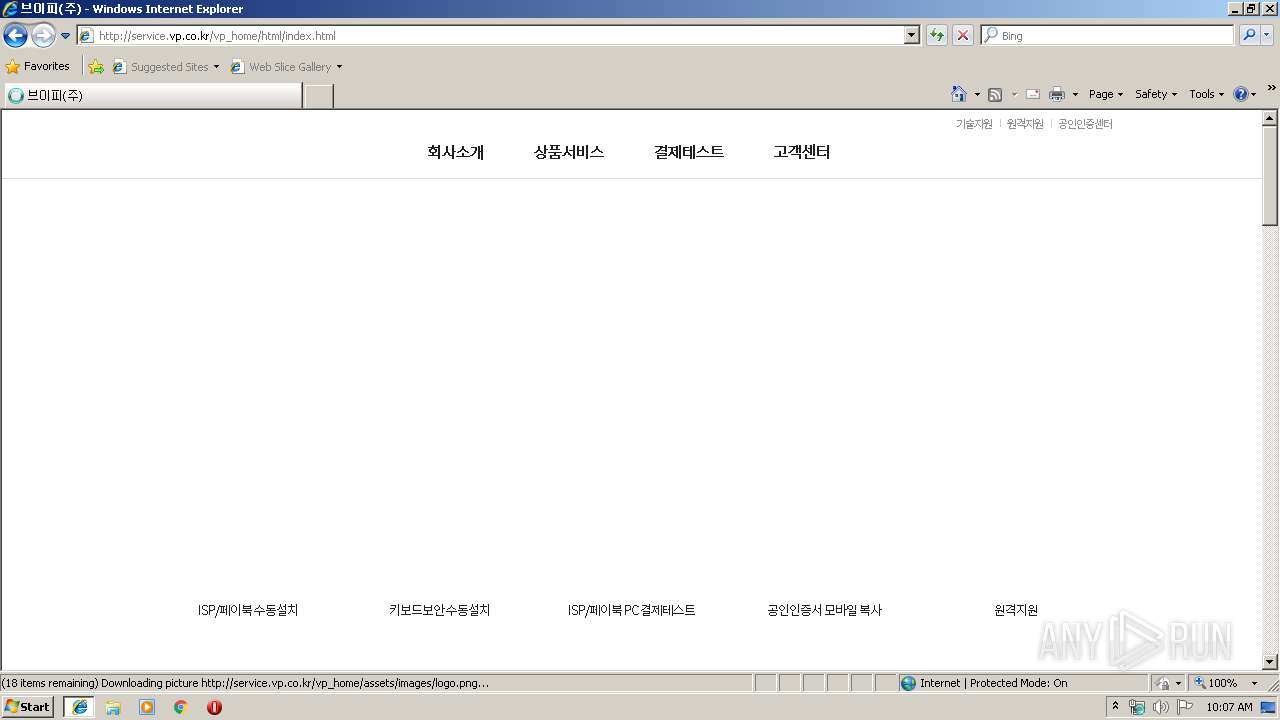Open Windows Explorer folder taskbar icon
The height and width of the screenshot is (720, 1280).
(113, 707)
